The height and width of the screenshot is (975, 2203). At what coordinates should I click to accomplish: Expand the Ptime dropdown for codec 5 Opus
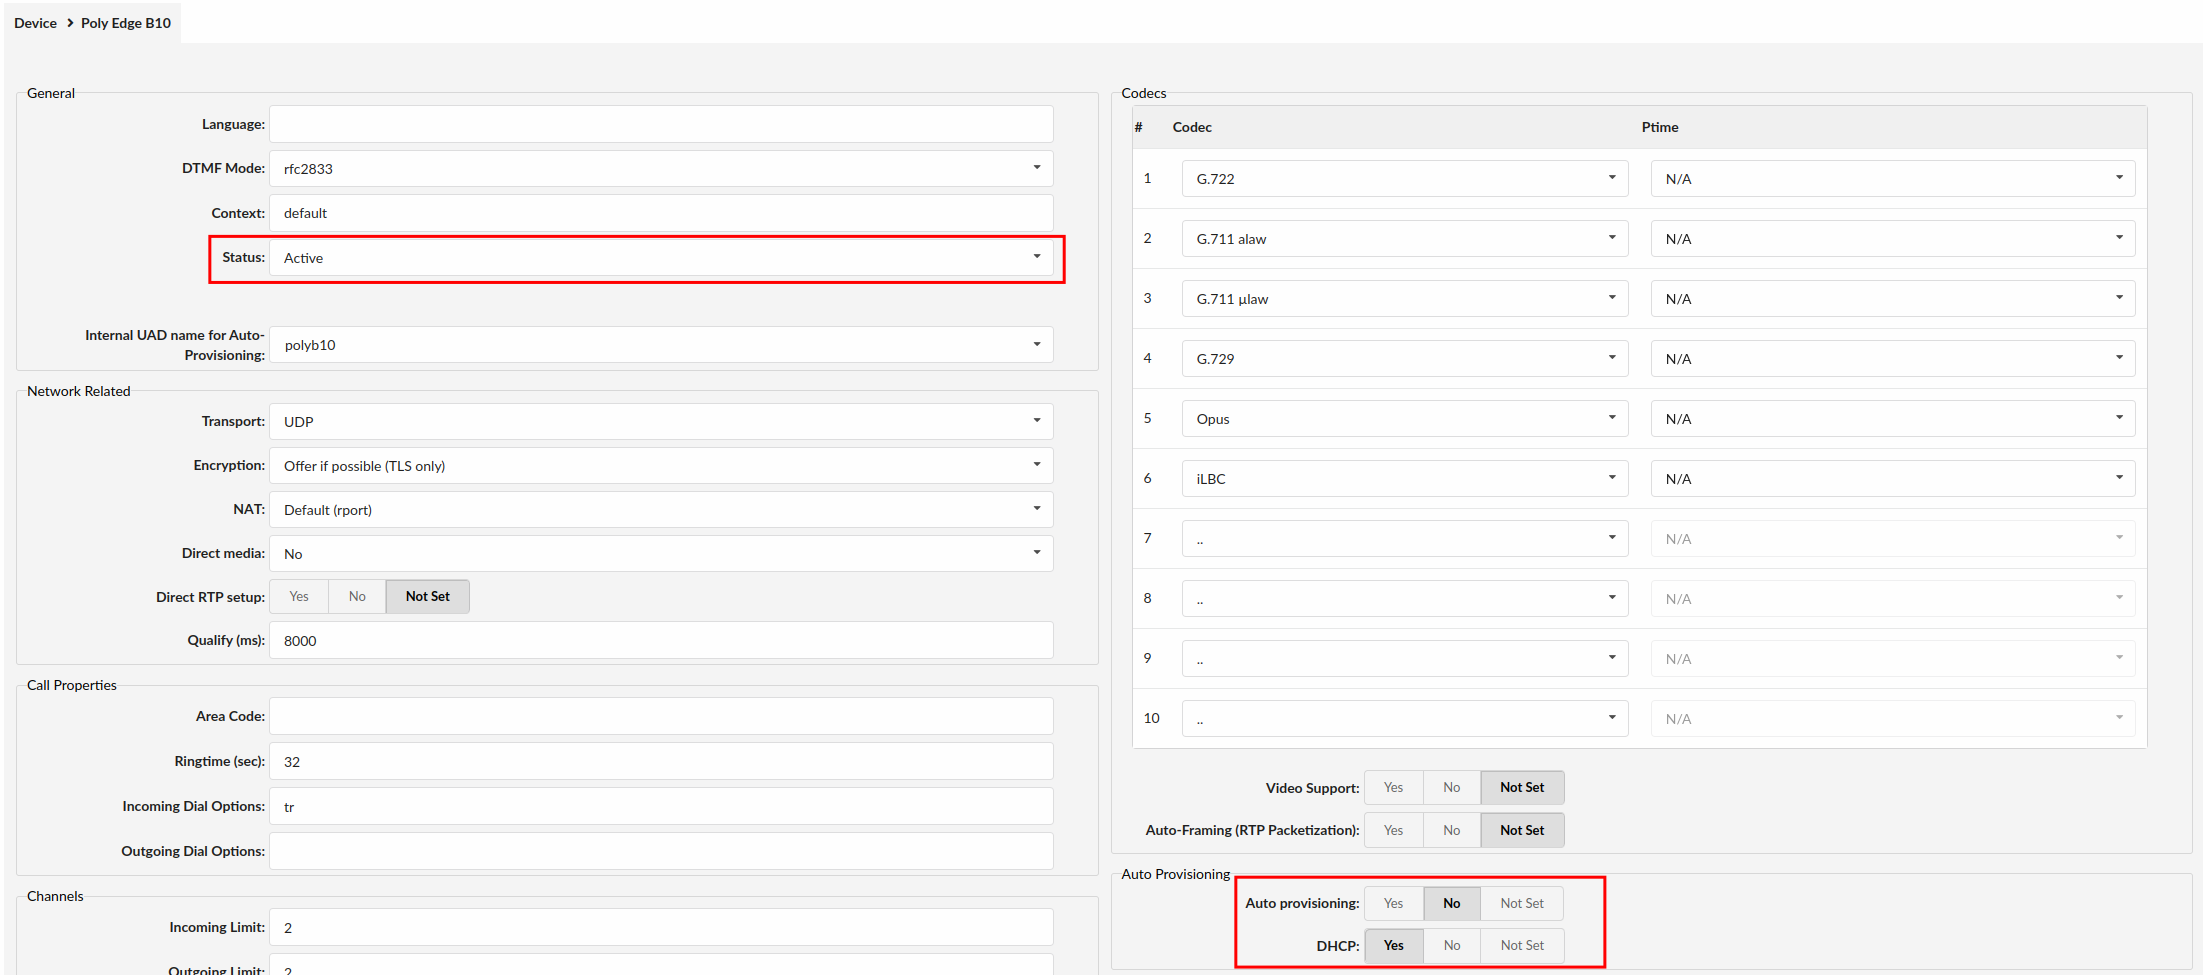coord(1892,419)
